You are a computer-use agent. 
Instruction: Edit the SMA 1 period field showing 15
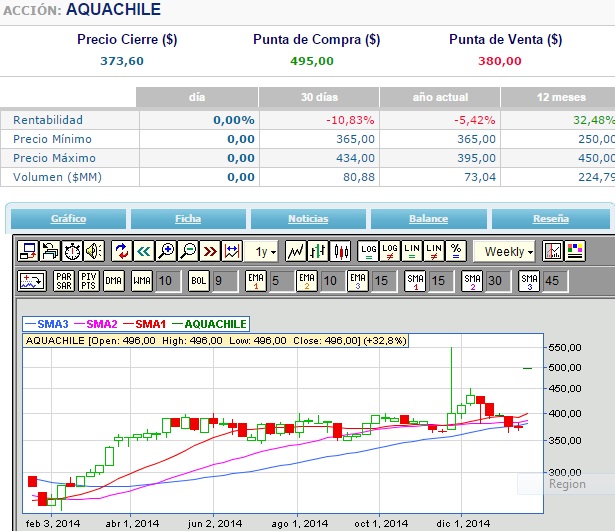point(441,281)
